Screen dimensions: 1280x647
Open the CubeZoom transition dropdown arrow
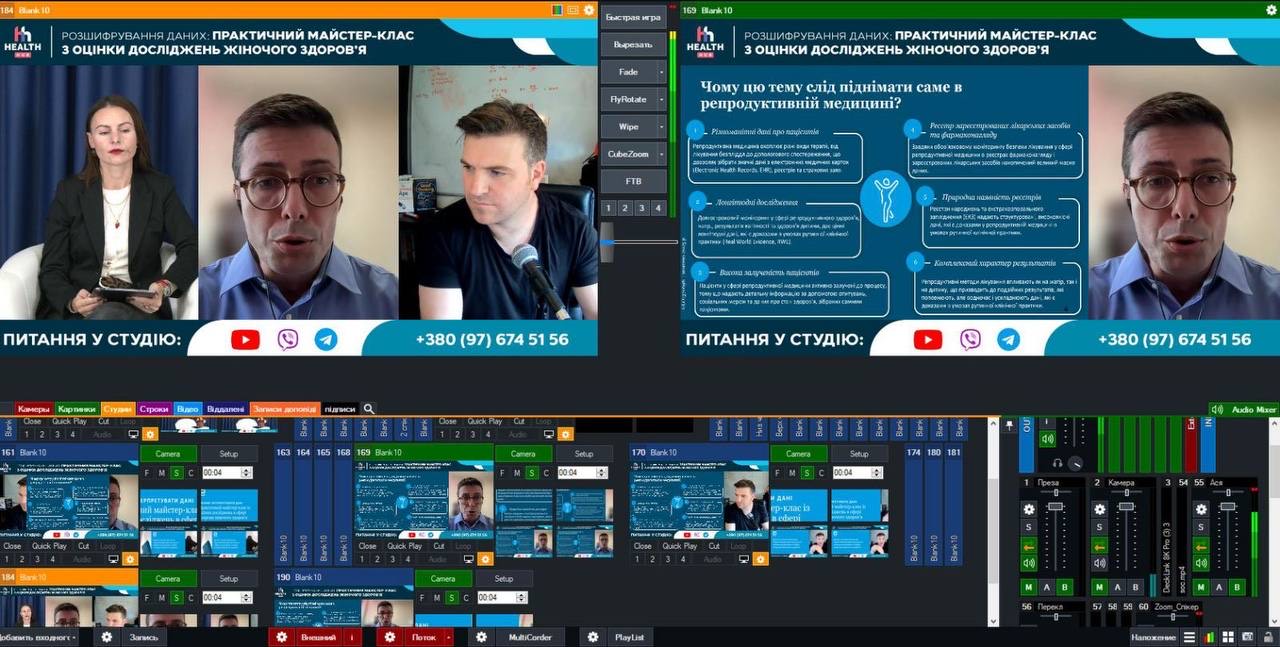(661, 154)
